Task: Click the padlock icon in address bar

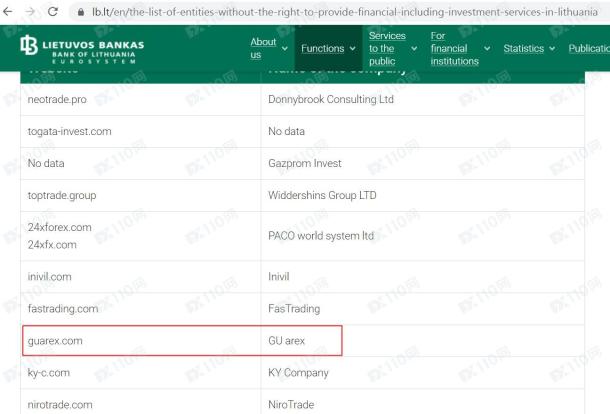Action: point(81,12)
